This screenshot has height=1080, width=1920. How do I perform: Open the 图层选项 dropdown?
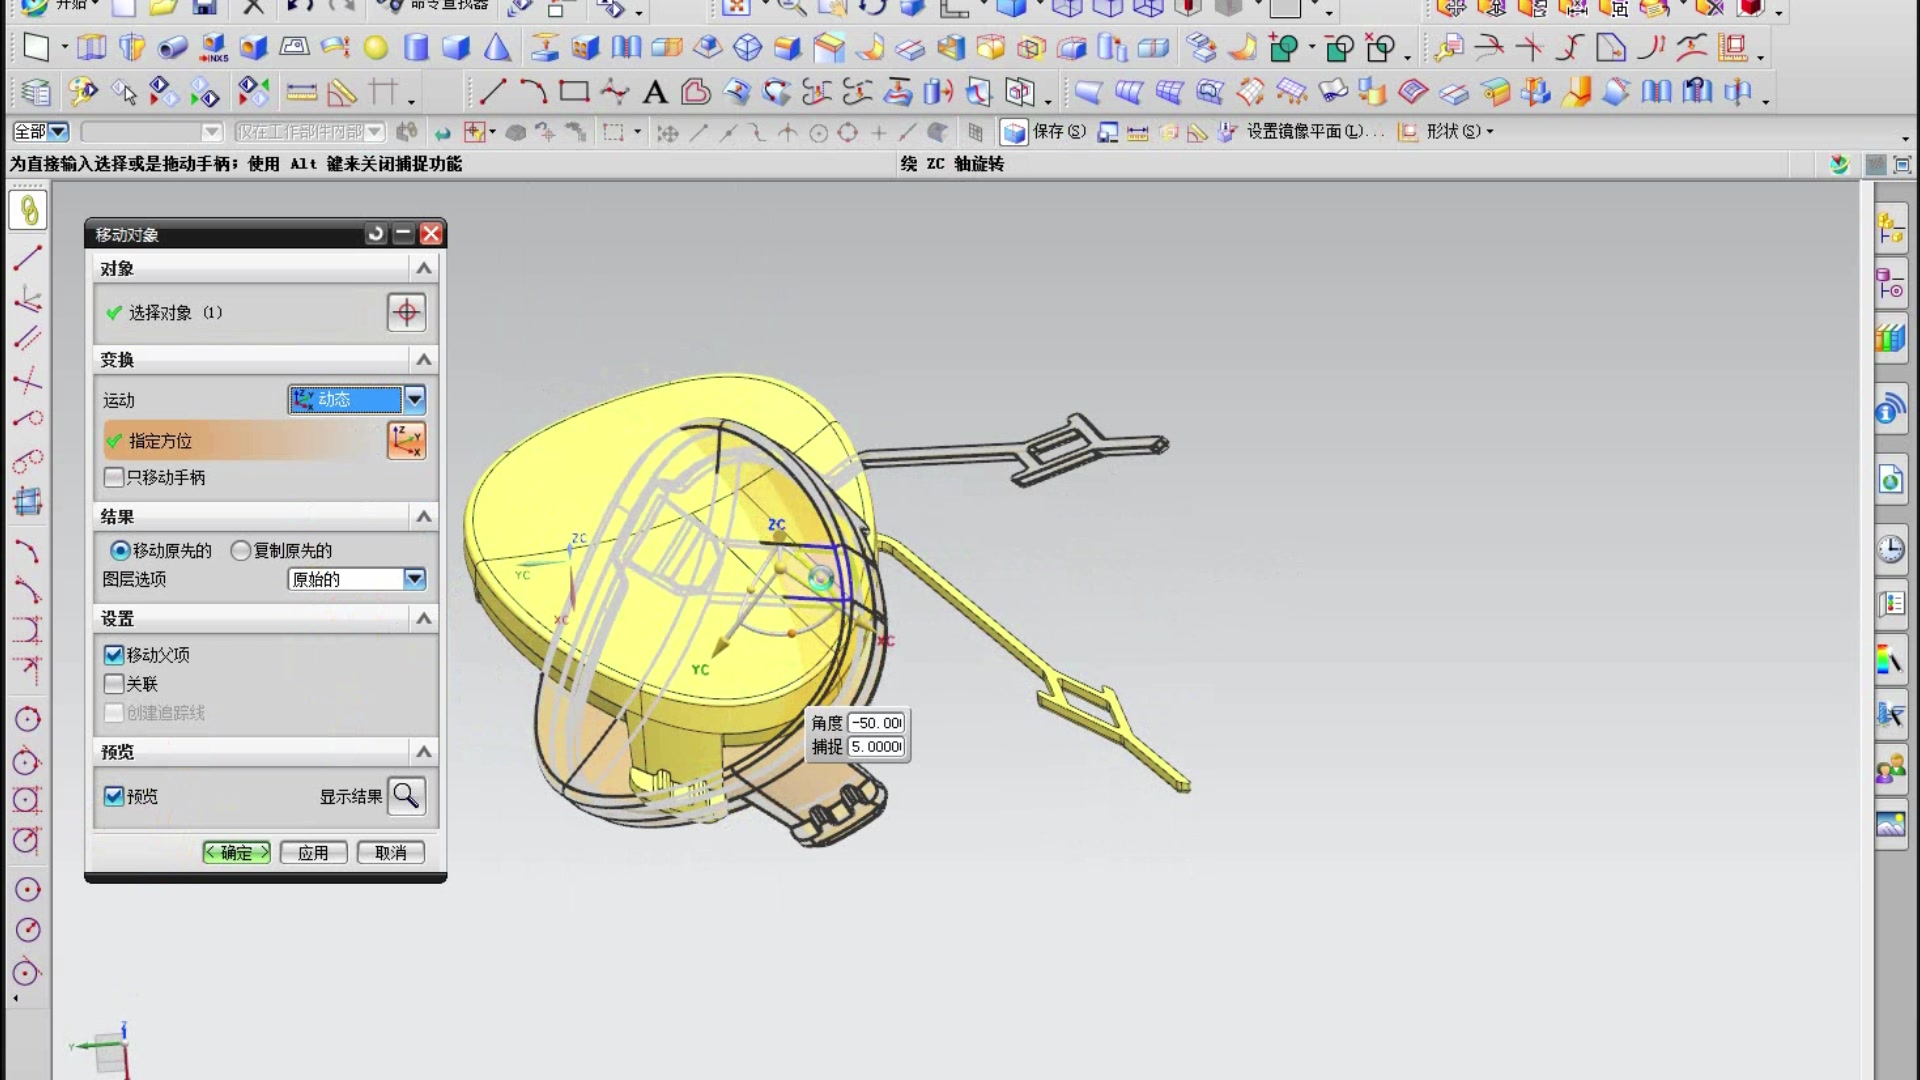point(414,579)
